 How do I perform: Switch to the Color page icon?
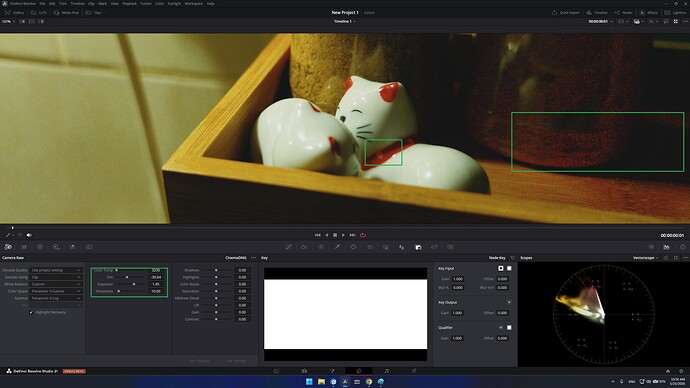click(359, 371)
